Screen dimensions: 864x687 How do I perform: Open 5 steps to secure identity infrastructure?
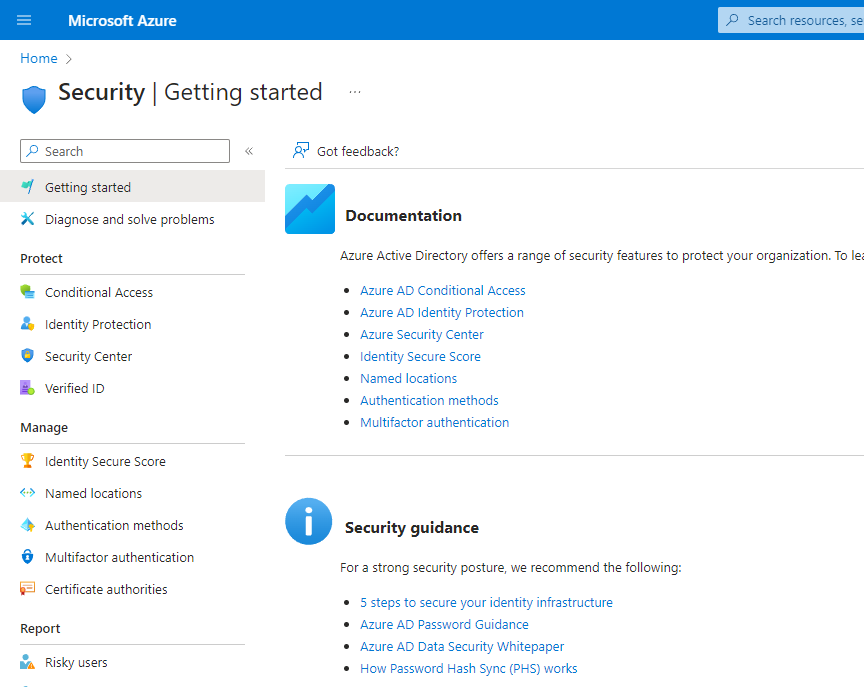[x=486, y=602]
